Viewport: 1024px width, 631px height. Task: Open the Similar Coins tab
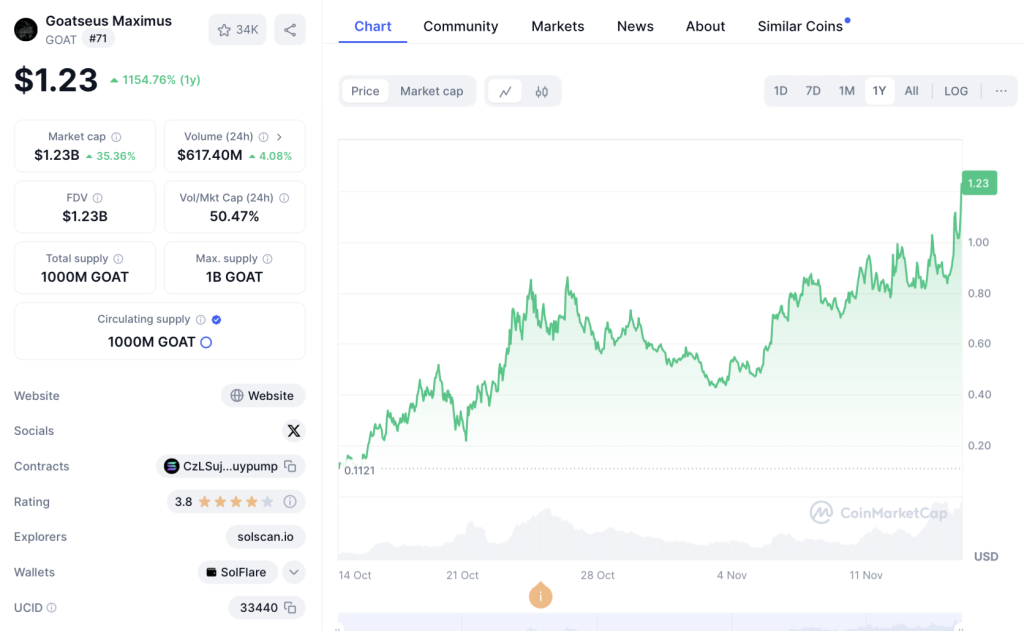point(801,27)
